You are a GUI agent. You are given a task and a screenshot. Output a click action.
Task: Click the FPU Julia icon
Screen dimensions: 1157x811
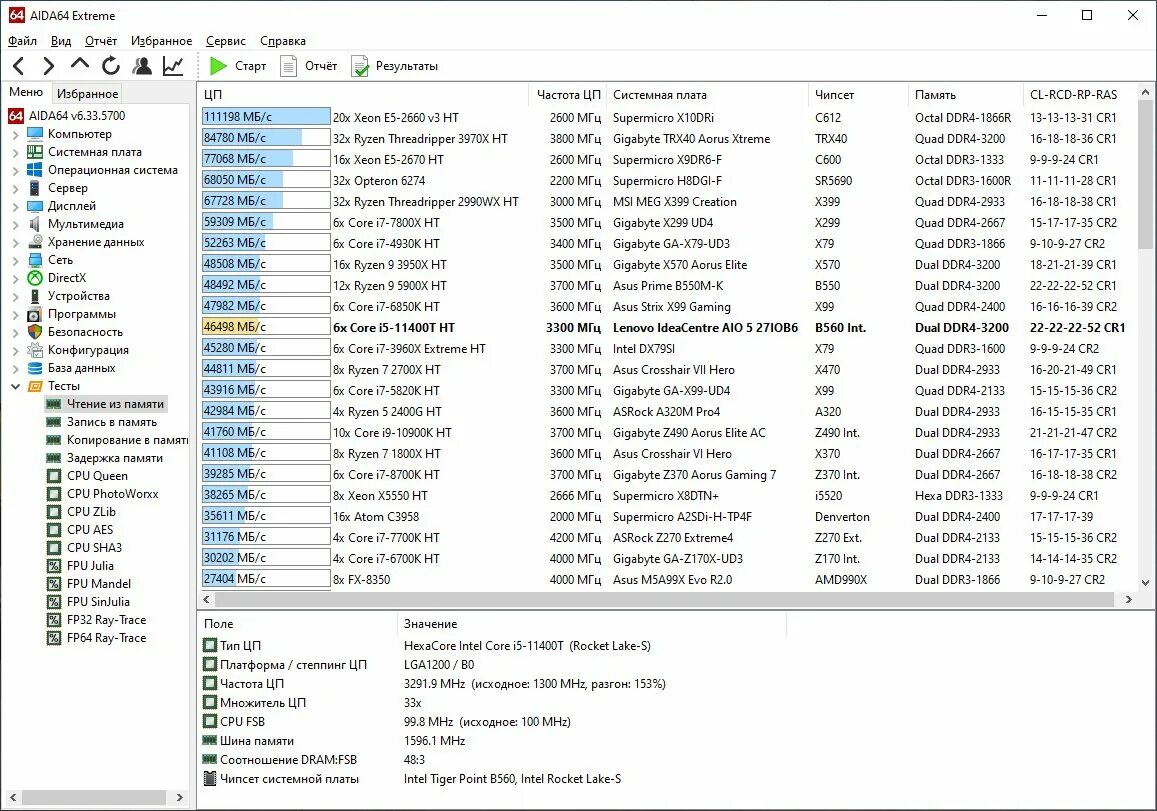pyautogui.click(x=54, y=566)
